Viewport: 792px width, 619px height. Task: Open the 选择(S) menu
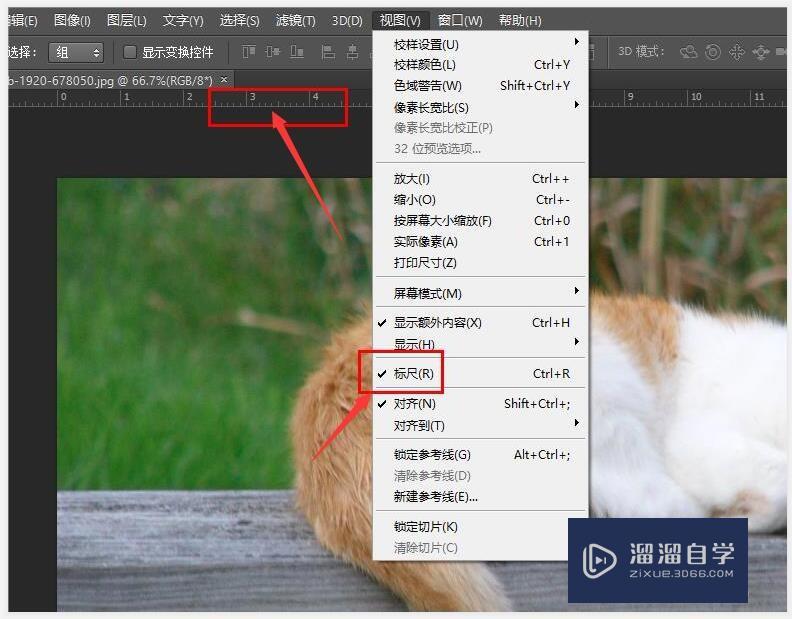[239, 21]
